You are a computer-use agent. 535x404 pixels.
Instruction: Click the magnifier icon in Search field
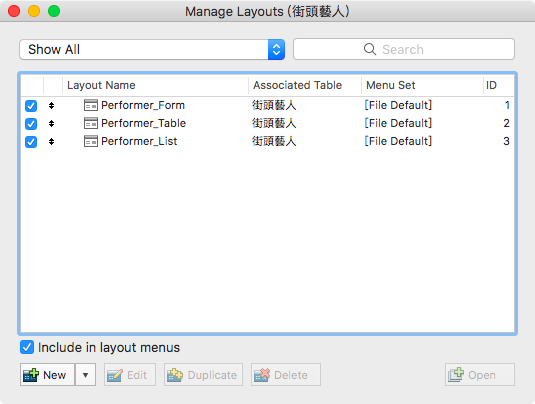coord(370,49)
